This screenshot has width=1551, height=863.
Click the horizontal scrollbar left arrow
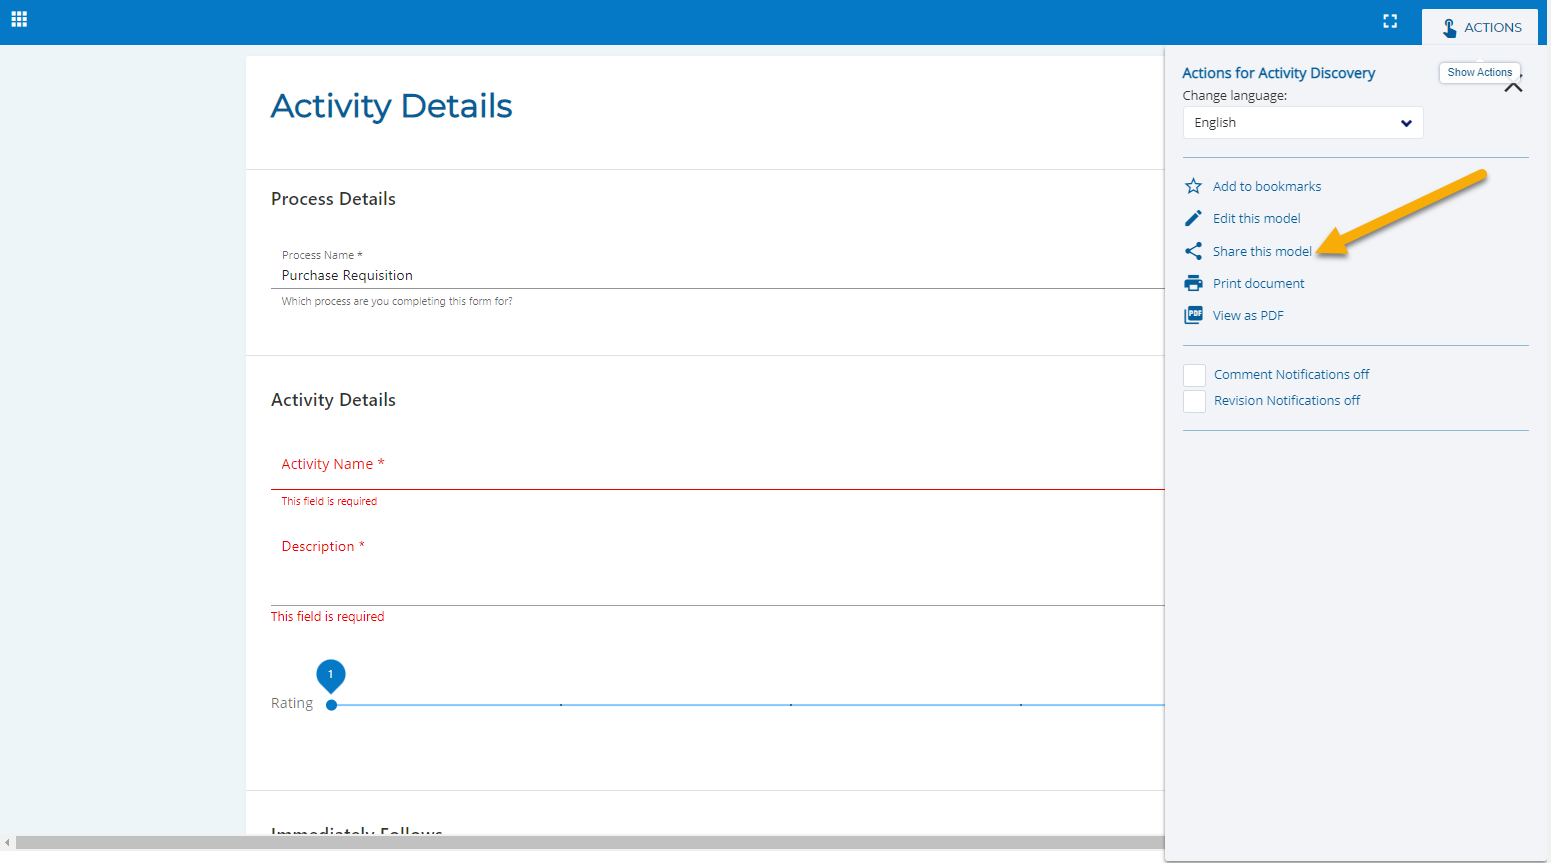click(8, 843)
